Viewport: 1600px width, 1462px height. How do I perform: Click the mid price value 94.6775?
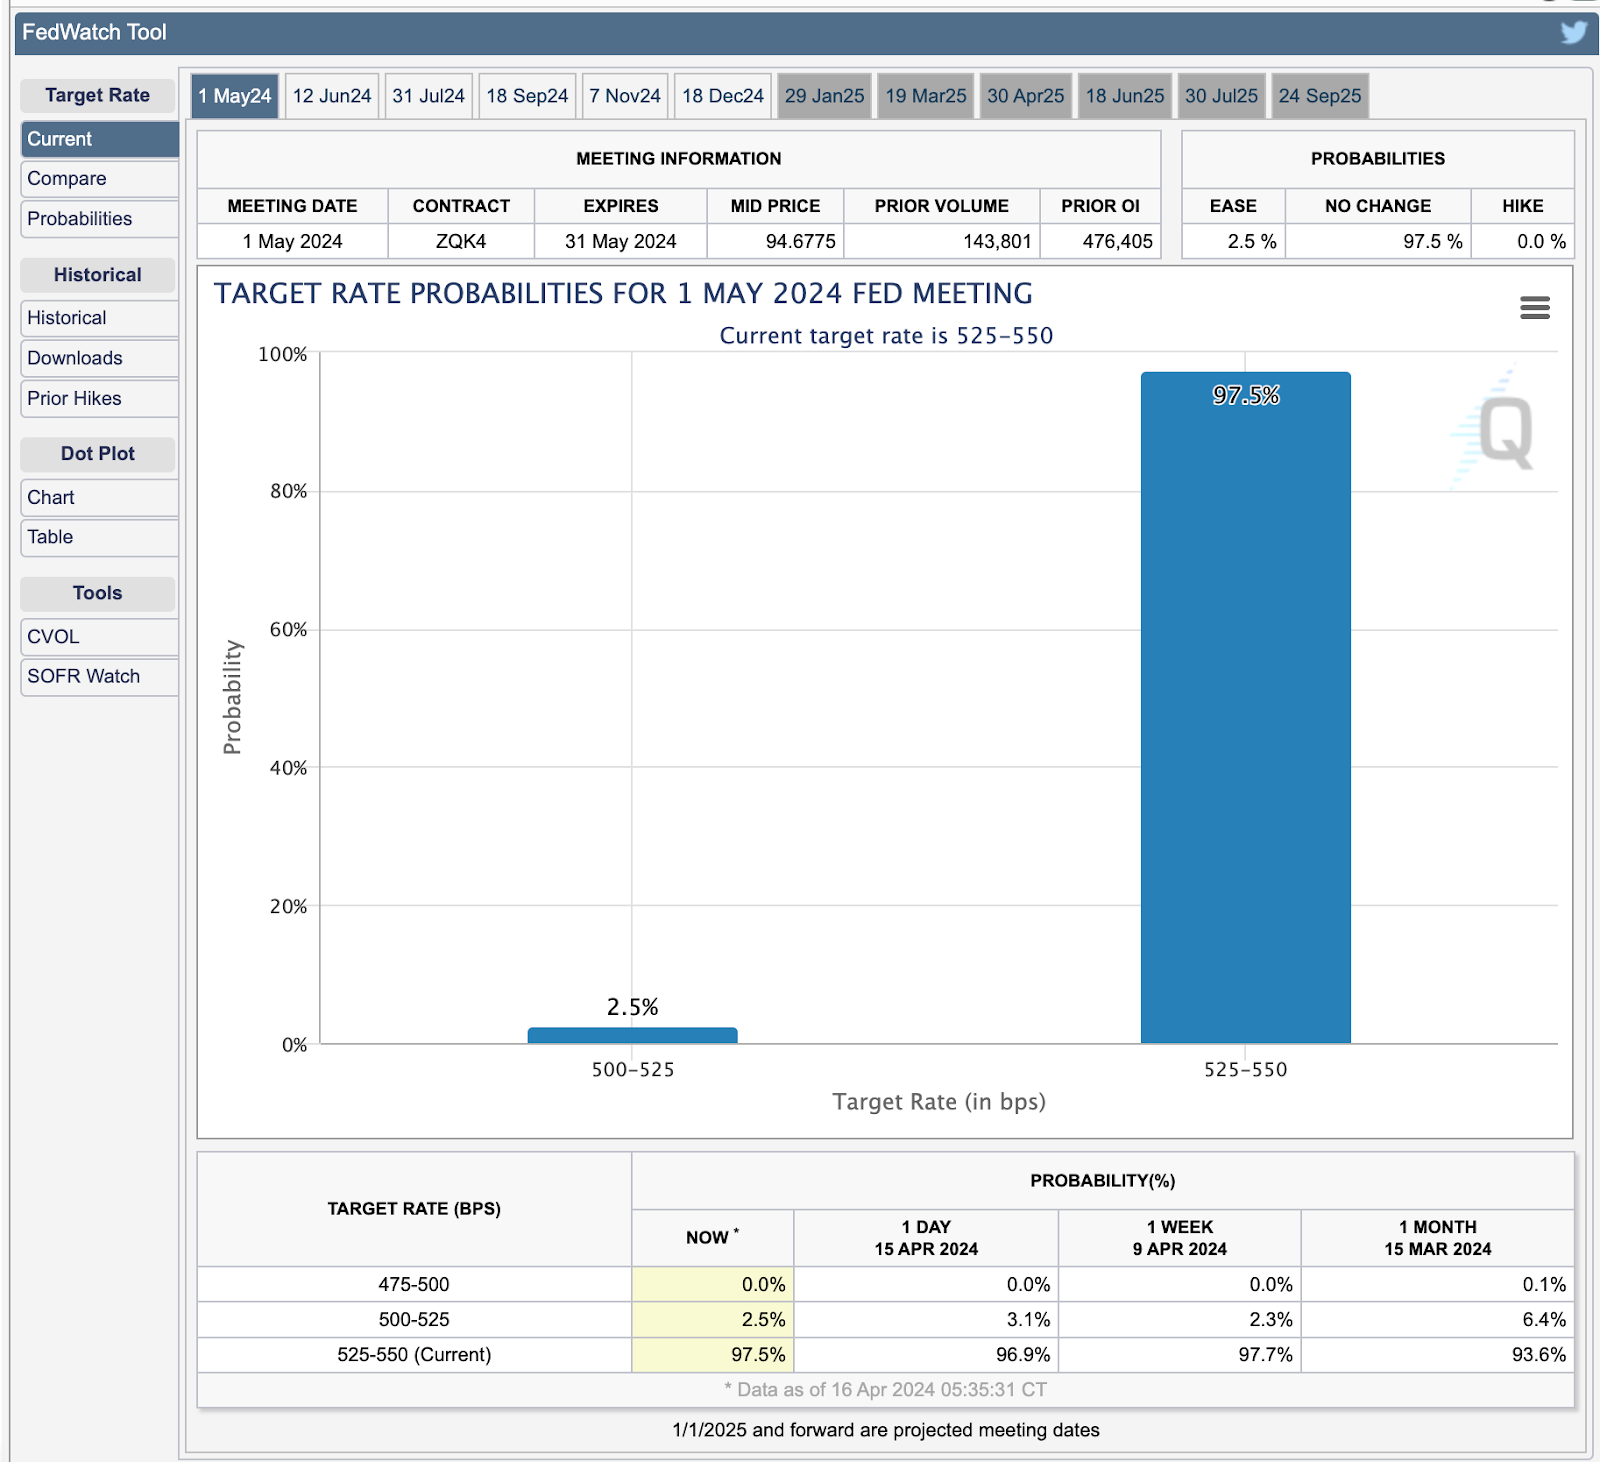[775, 241]
